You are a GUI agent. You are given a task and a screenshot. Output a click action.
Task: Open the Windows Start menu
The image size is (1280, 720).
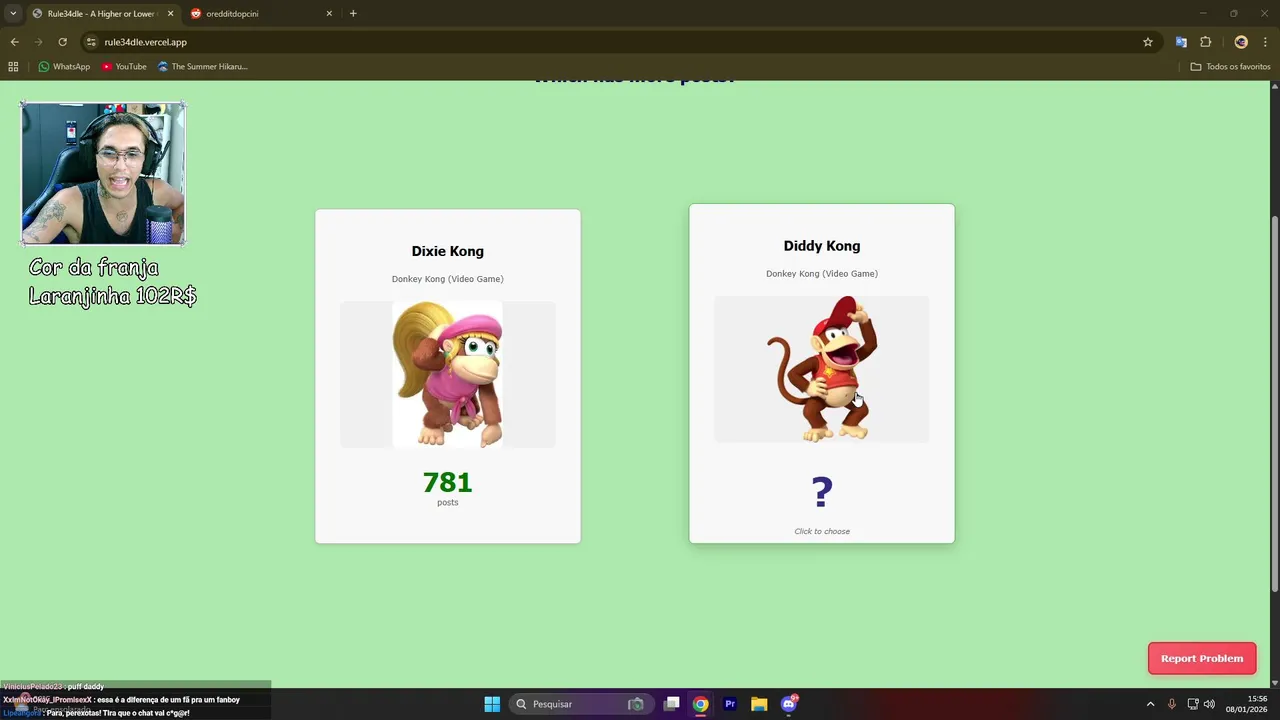[492, 704]
